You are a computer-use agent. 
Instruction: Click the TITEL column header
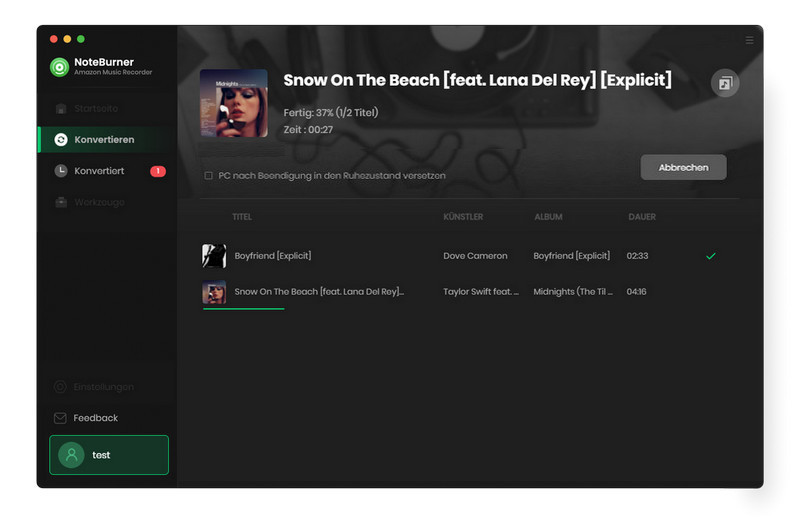[x=242, y=217]
